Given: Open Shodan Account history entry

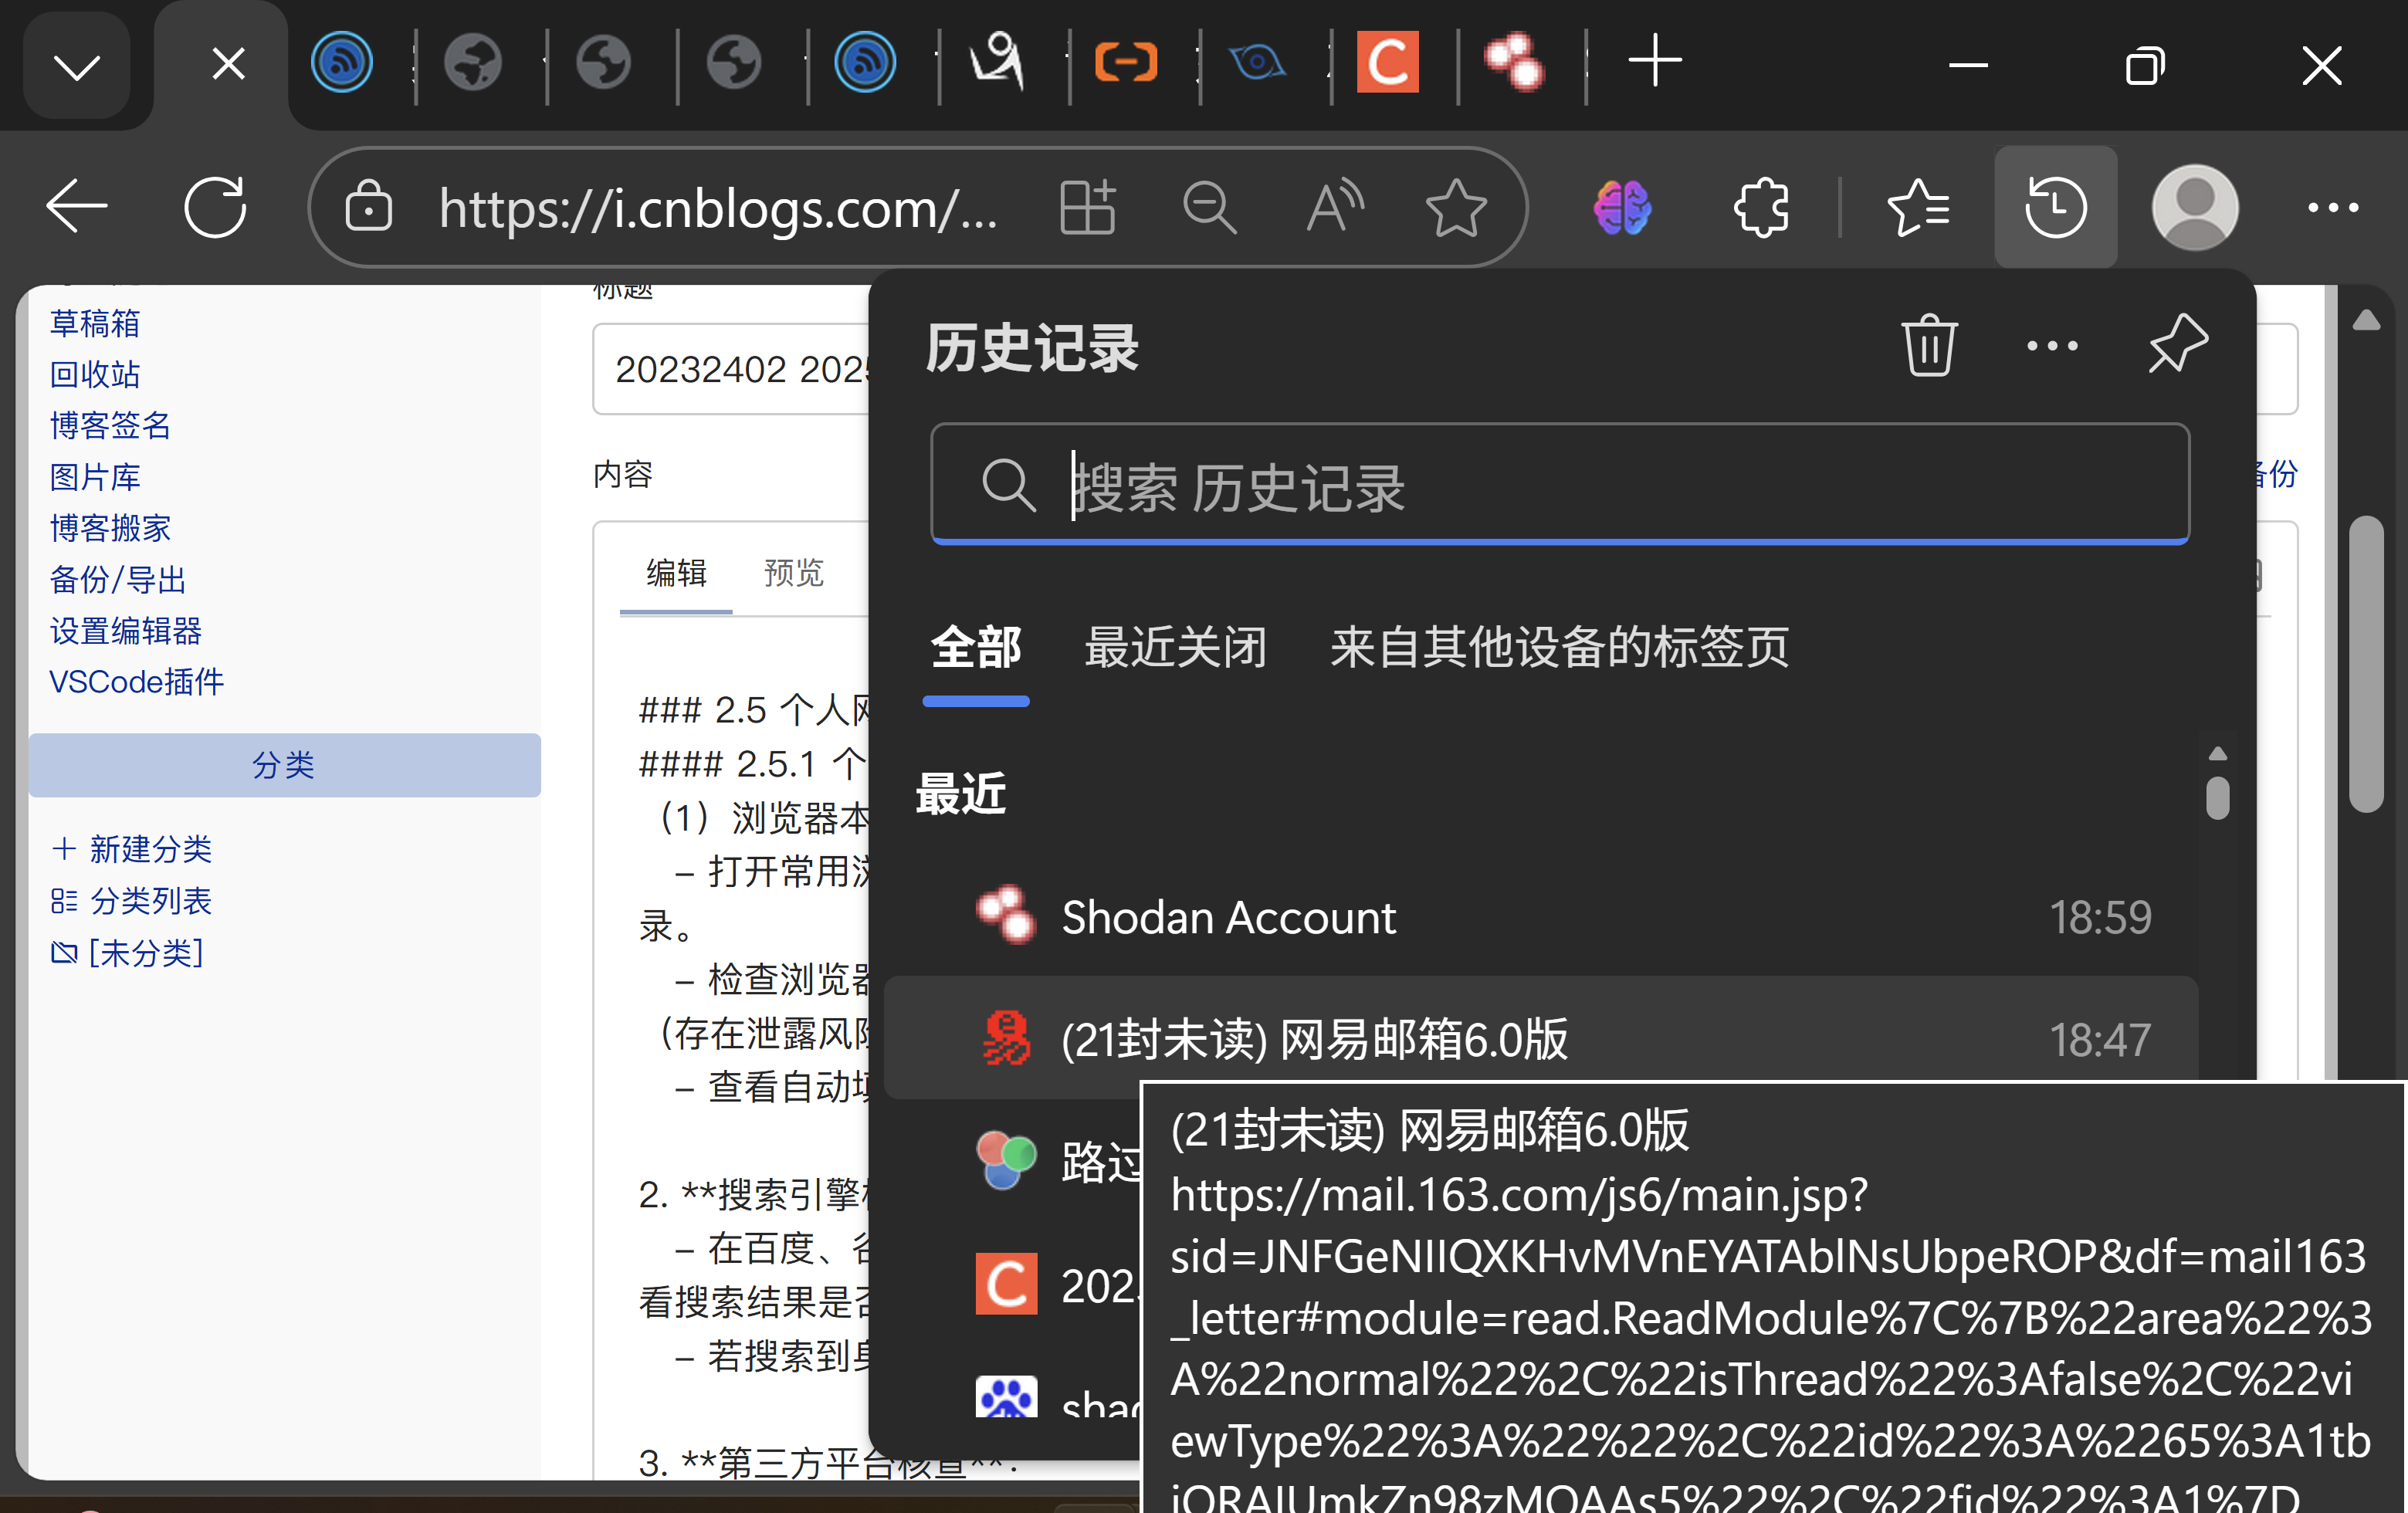Looking at the screenshot, I should [1228, 917].
